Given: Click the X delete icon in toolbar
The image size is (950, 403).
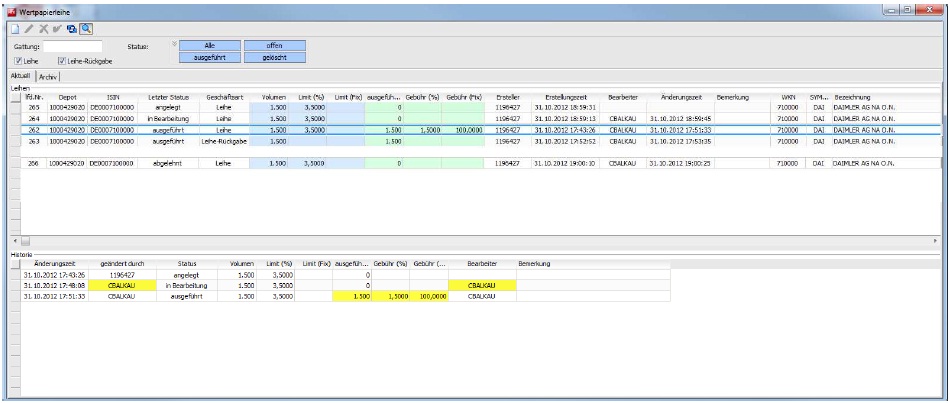Looking at the screenshot, I should pos(43,28).
